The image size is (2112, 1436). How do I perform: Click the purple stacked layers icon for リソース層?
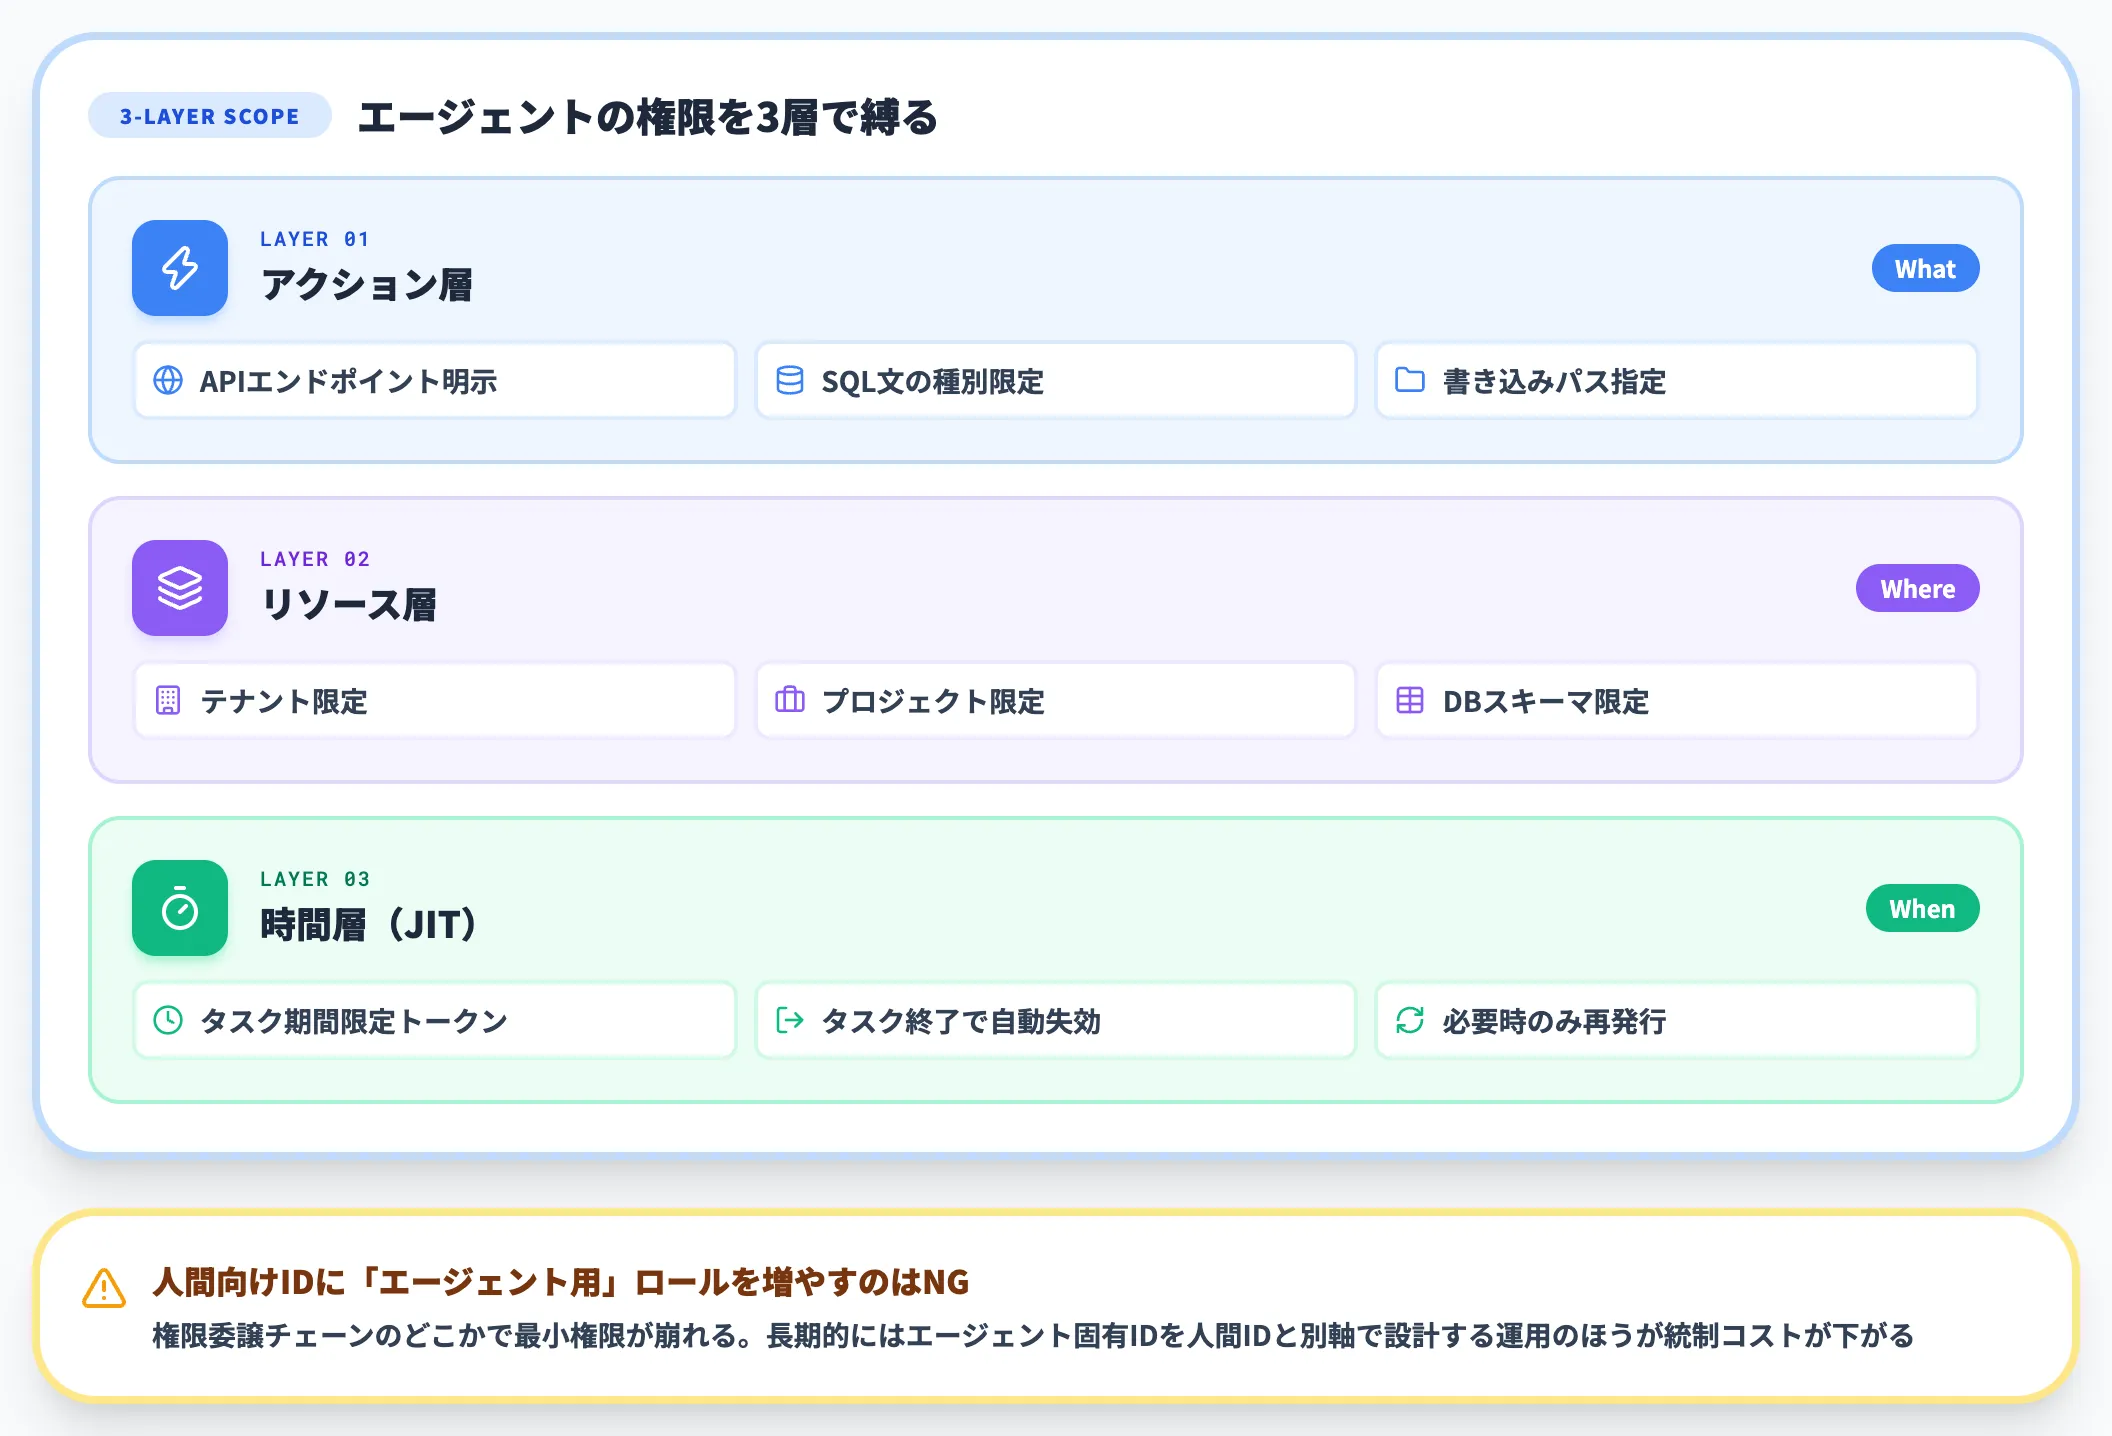tap(180, 588)
